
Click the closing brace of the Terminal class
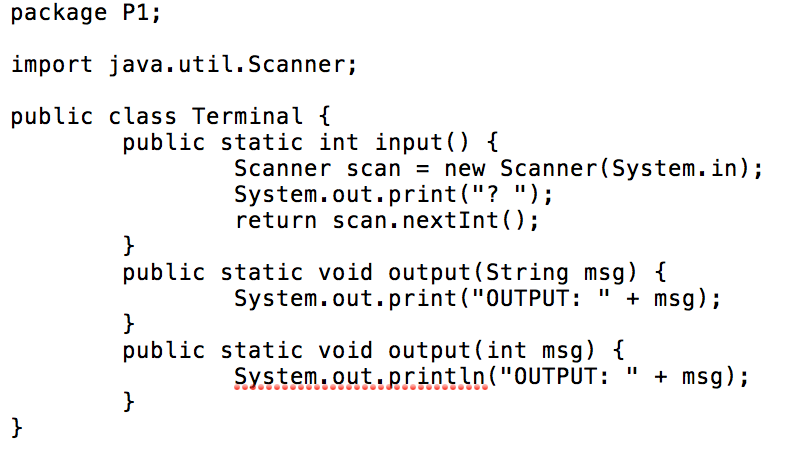(17, 427)
